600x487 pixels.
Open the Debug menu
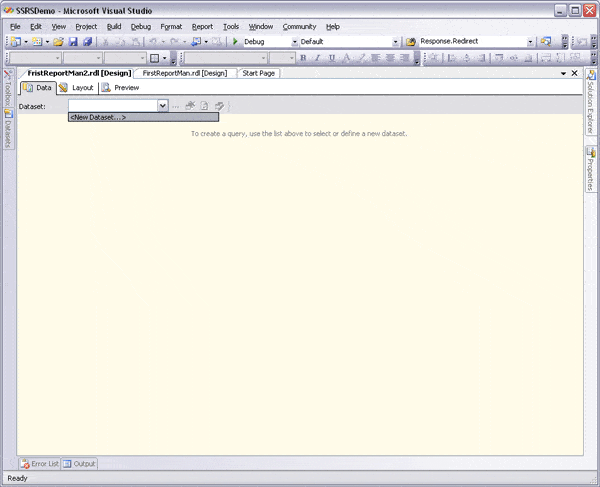coord(140,26)
